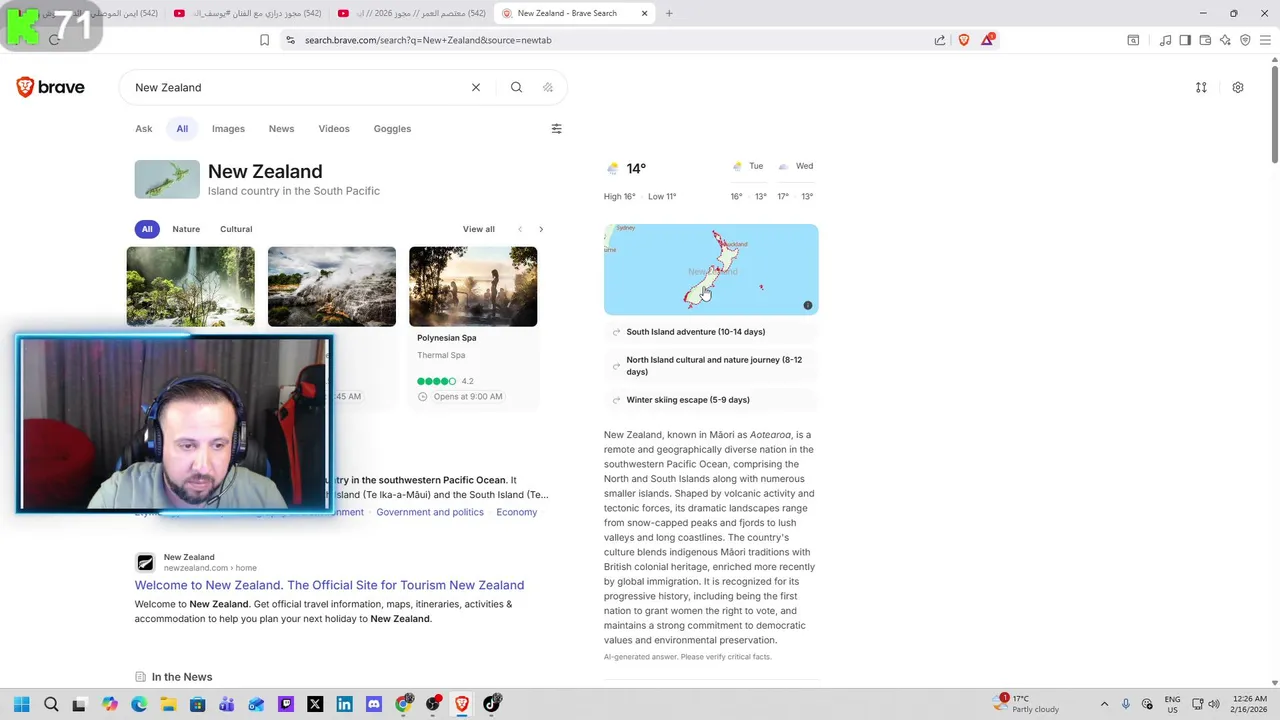Open the Polynesian Spa place card
1280x720 pixels.
[473, 328]
